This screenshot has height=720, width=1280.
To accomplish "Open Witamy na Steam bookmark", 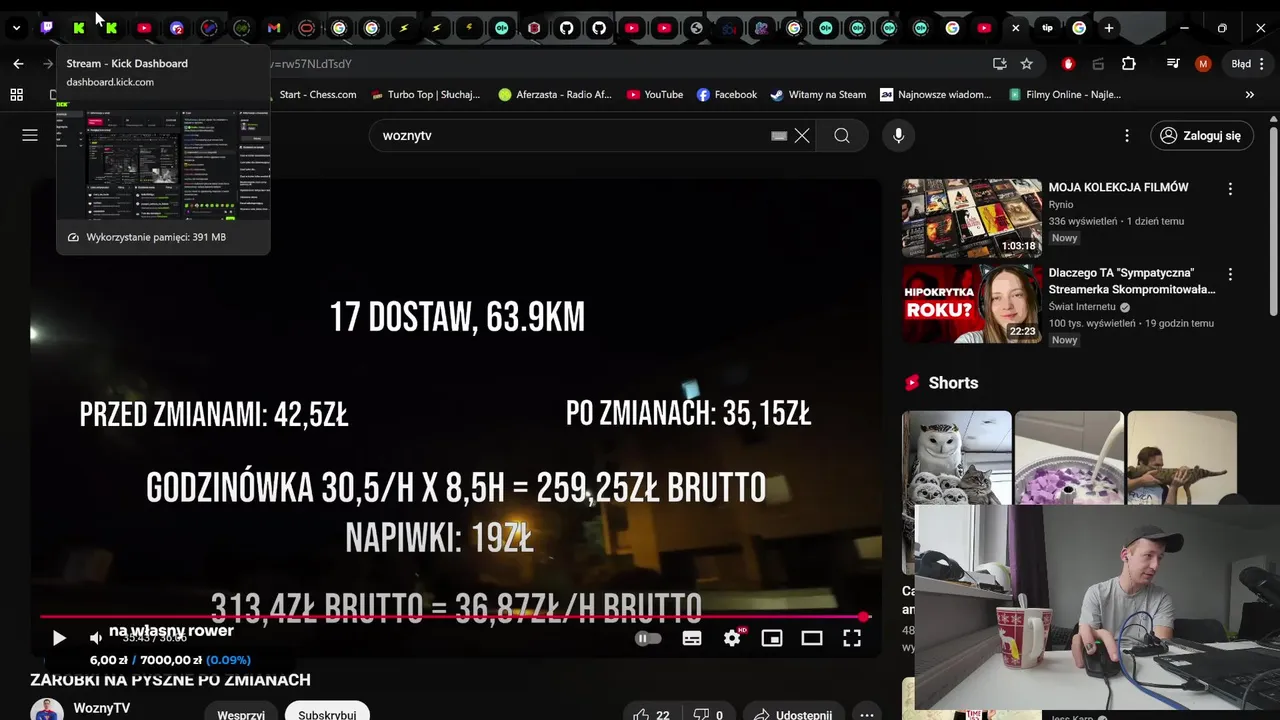I will click(818, 95).
